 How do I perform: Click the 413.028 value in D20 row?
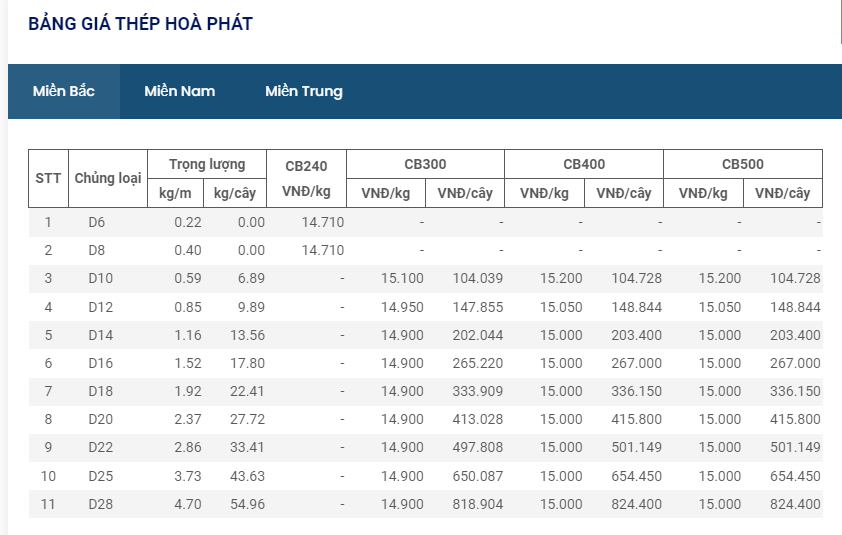[x=478, y=419]
